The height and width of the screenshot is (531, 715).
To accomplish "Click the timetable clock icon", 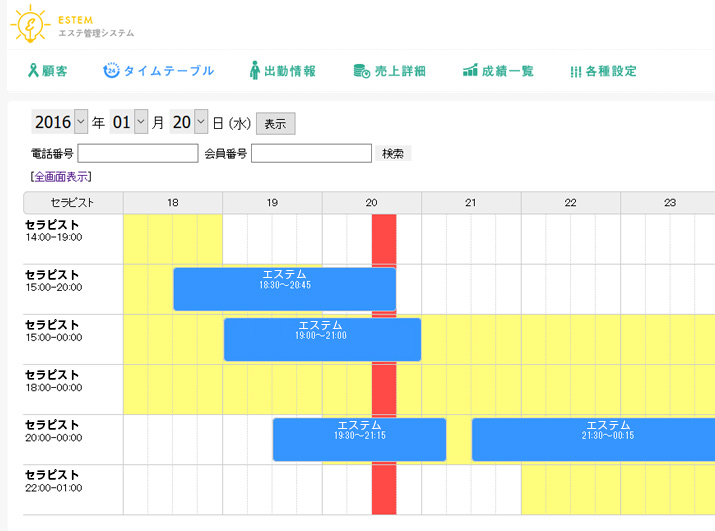I will tap(112, 71).
